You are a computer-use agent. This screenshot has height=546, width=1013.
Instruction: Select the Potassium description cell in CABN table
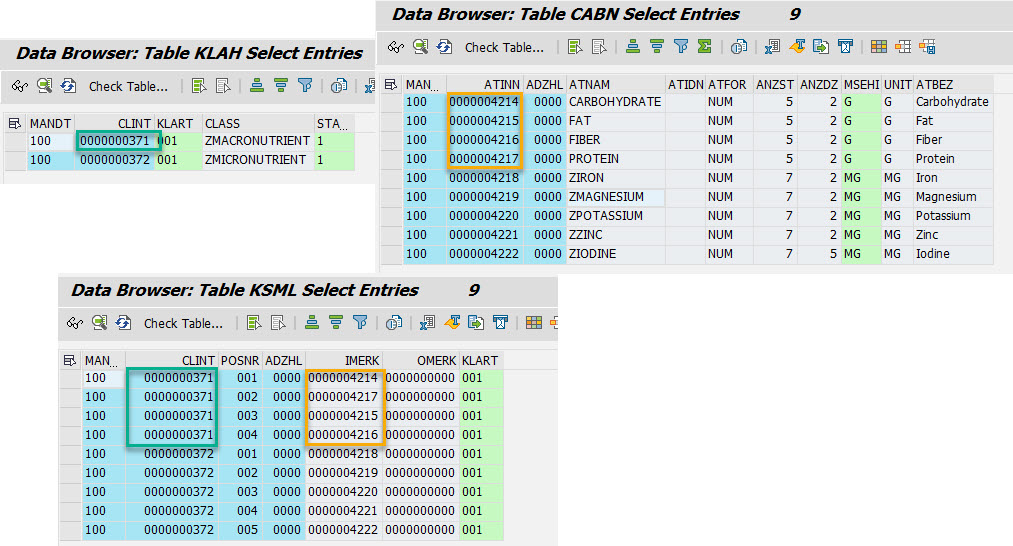pos(954,216)
